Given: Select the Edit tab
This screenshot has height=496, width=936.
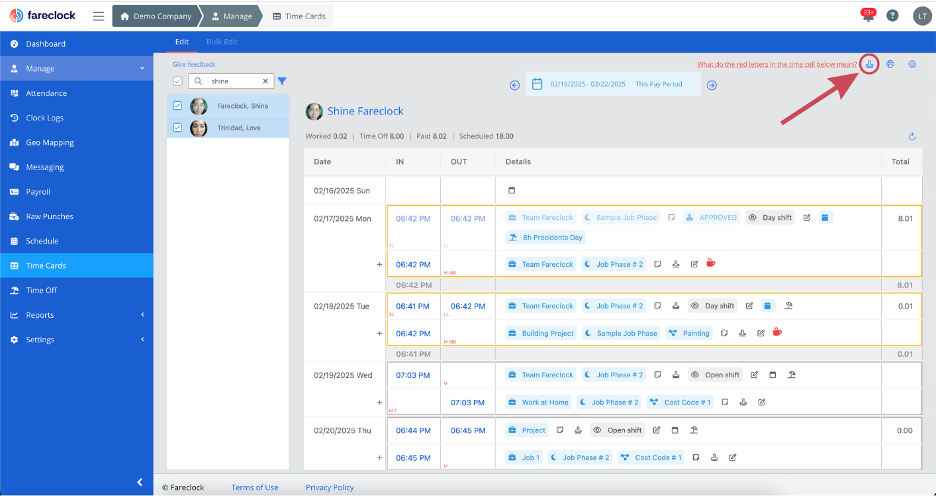Looking at the screenshot, I should [181, 42].
